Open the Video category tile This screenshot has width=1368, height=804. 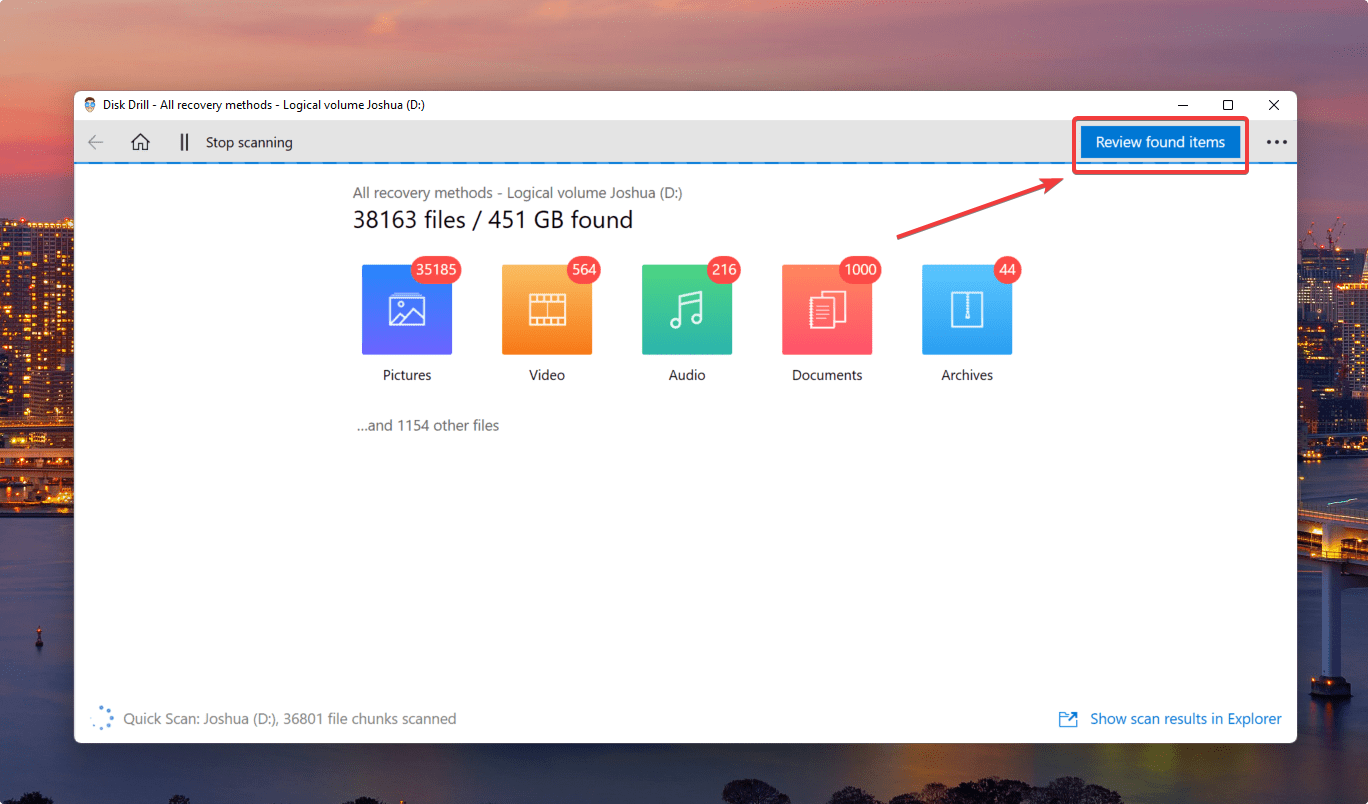click(547, 310)
